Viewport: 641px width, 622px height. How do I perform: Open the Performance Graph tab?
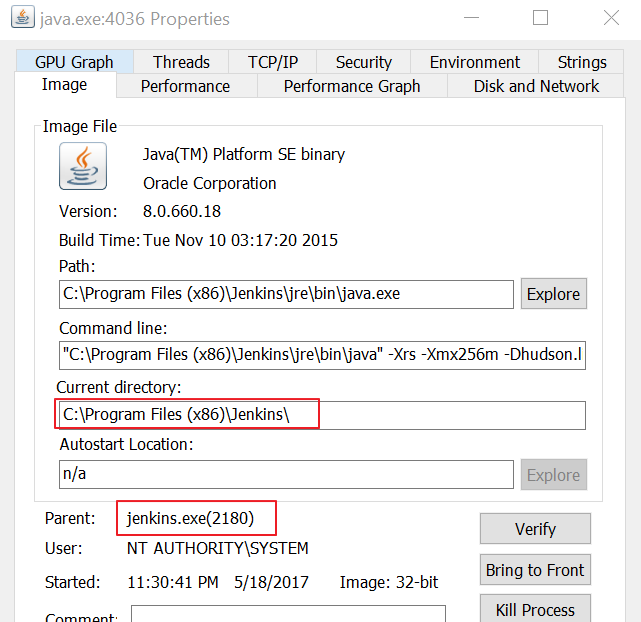tap(352, 86)
